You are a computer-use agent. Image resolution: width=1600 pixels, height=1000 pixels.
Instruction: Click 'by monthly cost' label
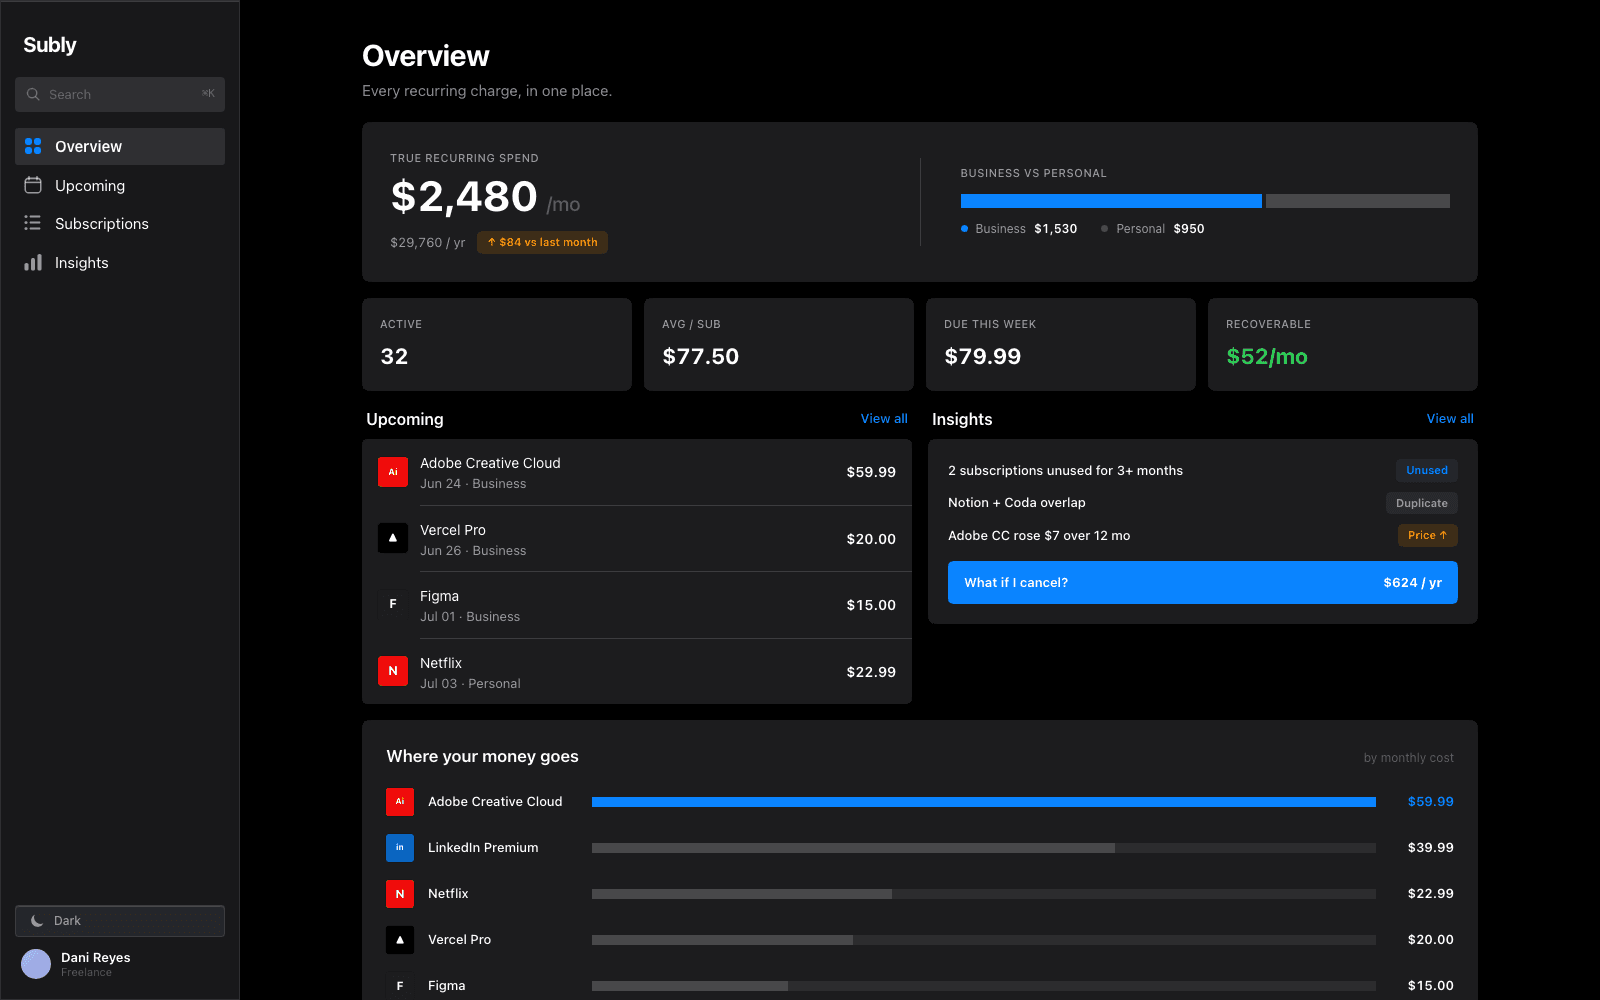coord(1409,758)
